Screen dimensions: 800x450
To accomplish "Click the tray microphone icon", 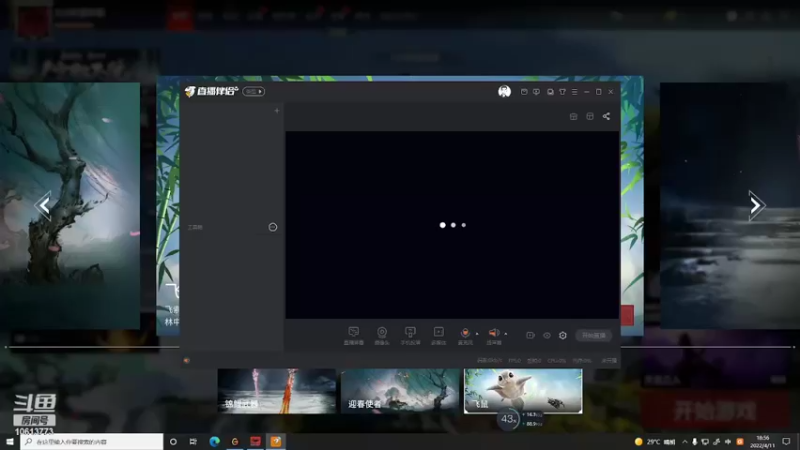I will pos(695,442).
